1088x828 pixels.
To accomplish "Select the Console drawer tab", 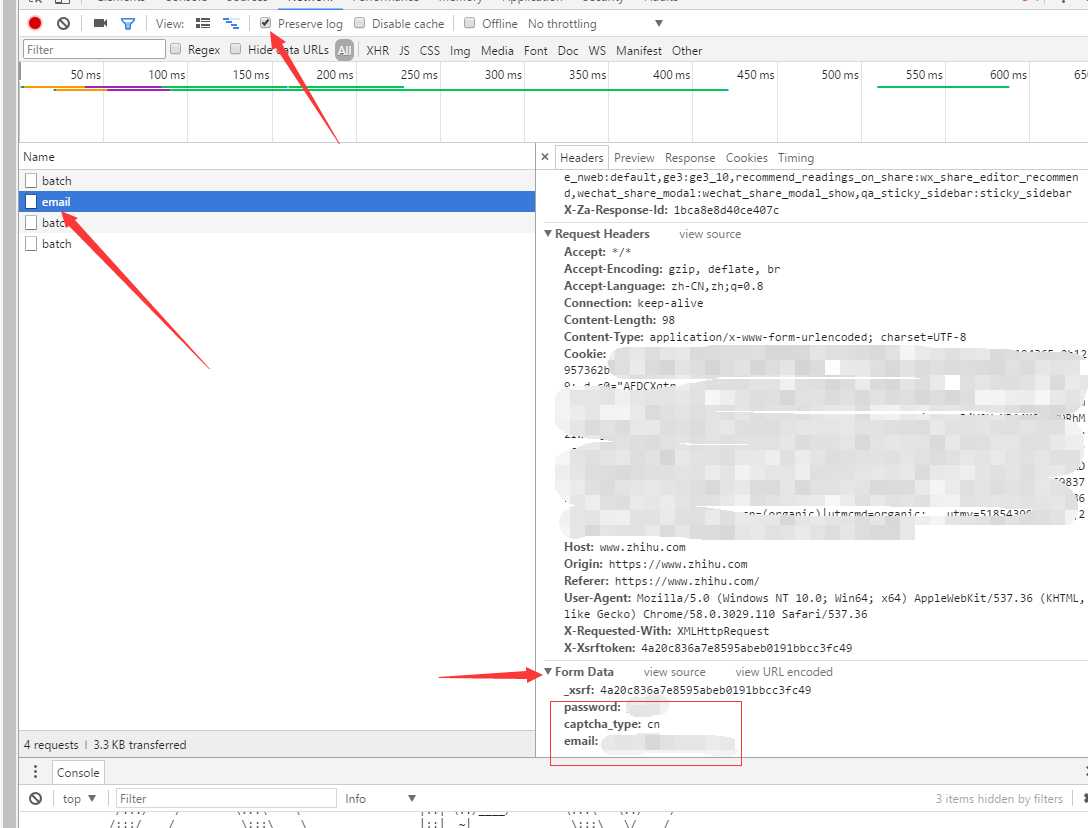I will point(78,772).
